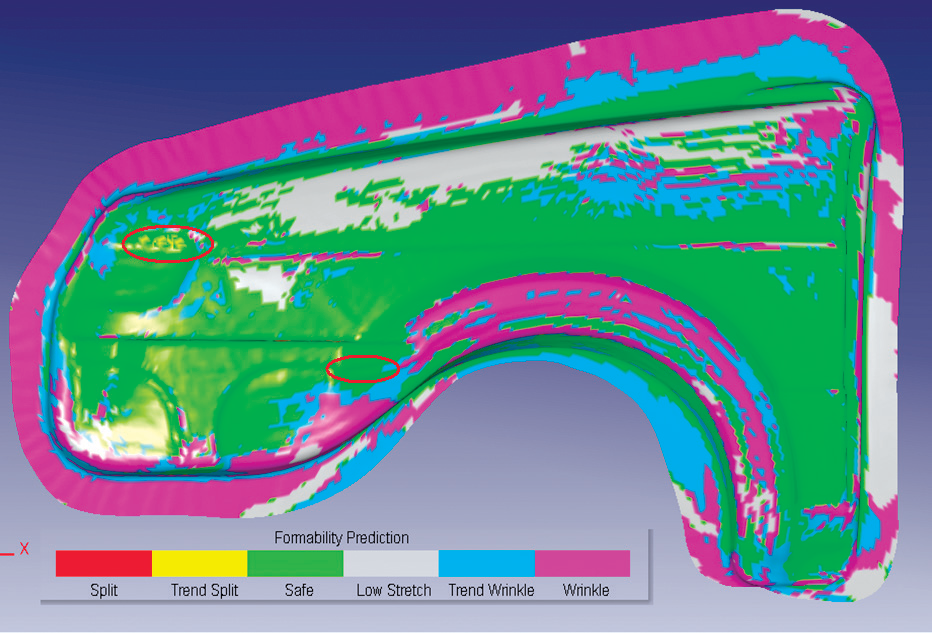Click the red Split color swatch
Image resolution: width=932 pixels, height=633 pixels.
(x=103, y=563)
